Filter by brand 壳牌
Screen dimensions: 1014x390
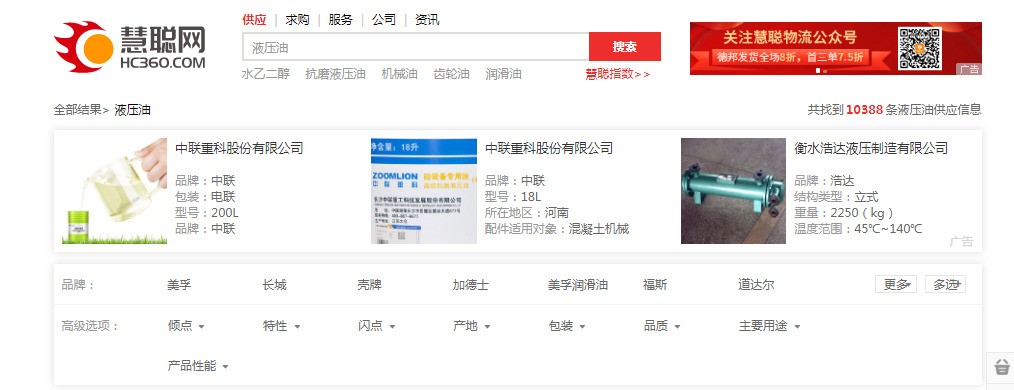(x=369, y=285)
